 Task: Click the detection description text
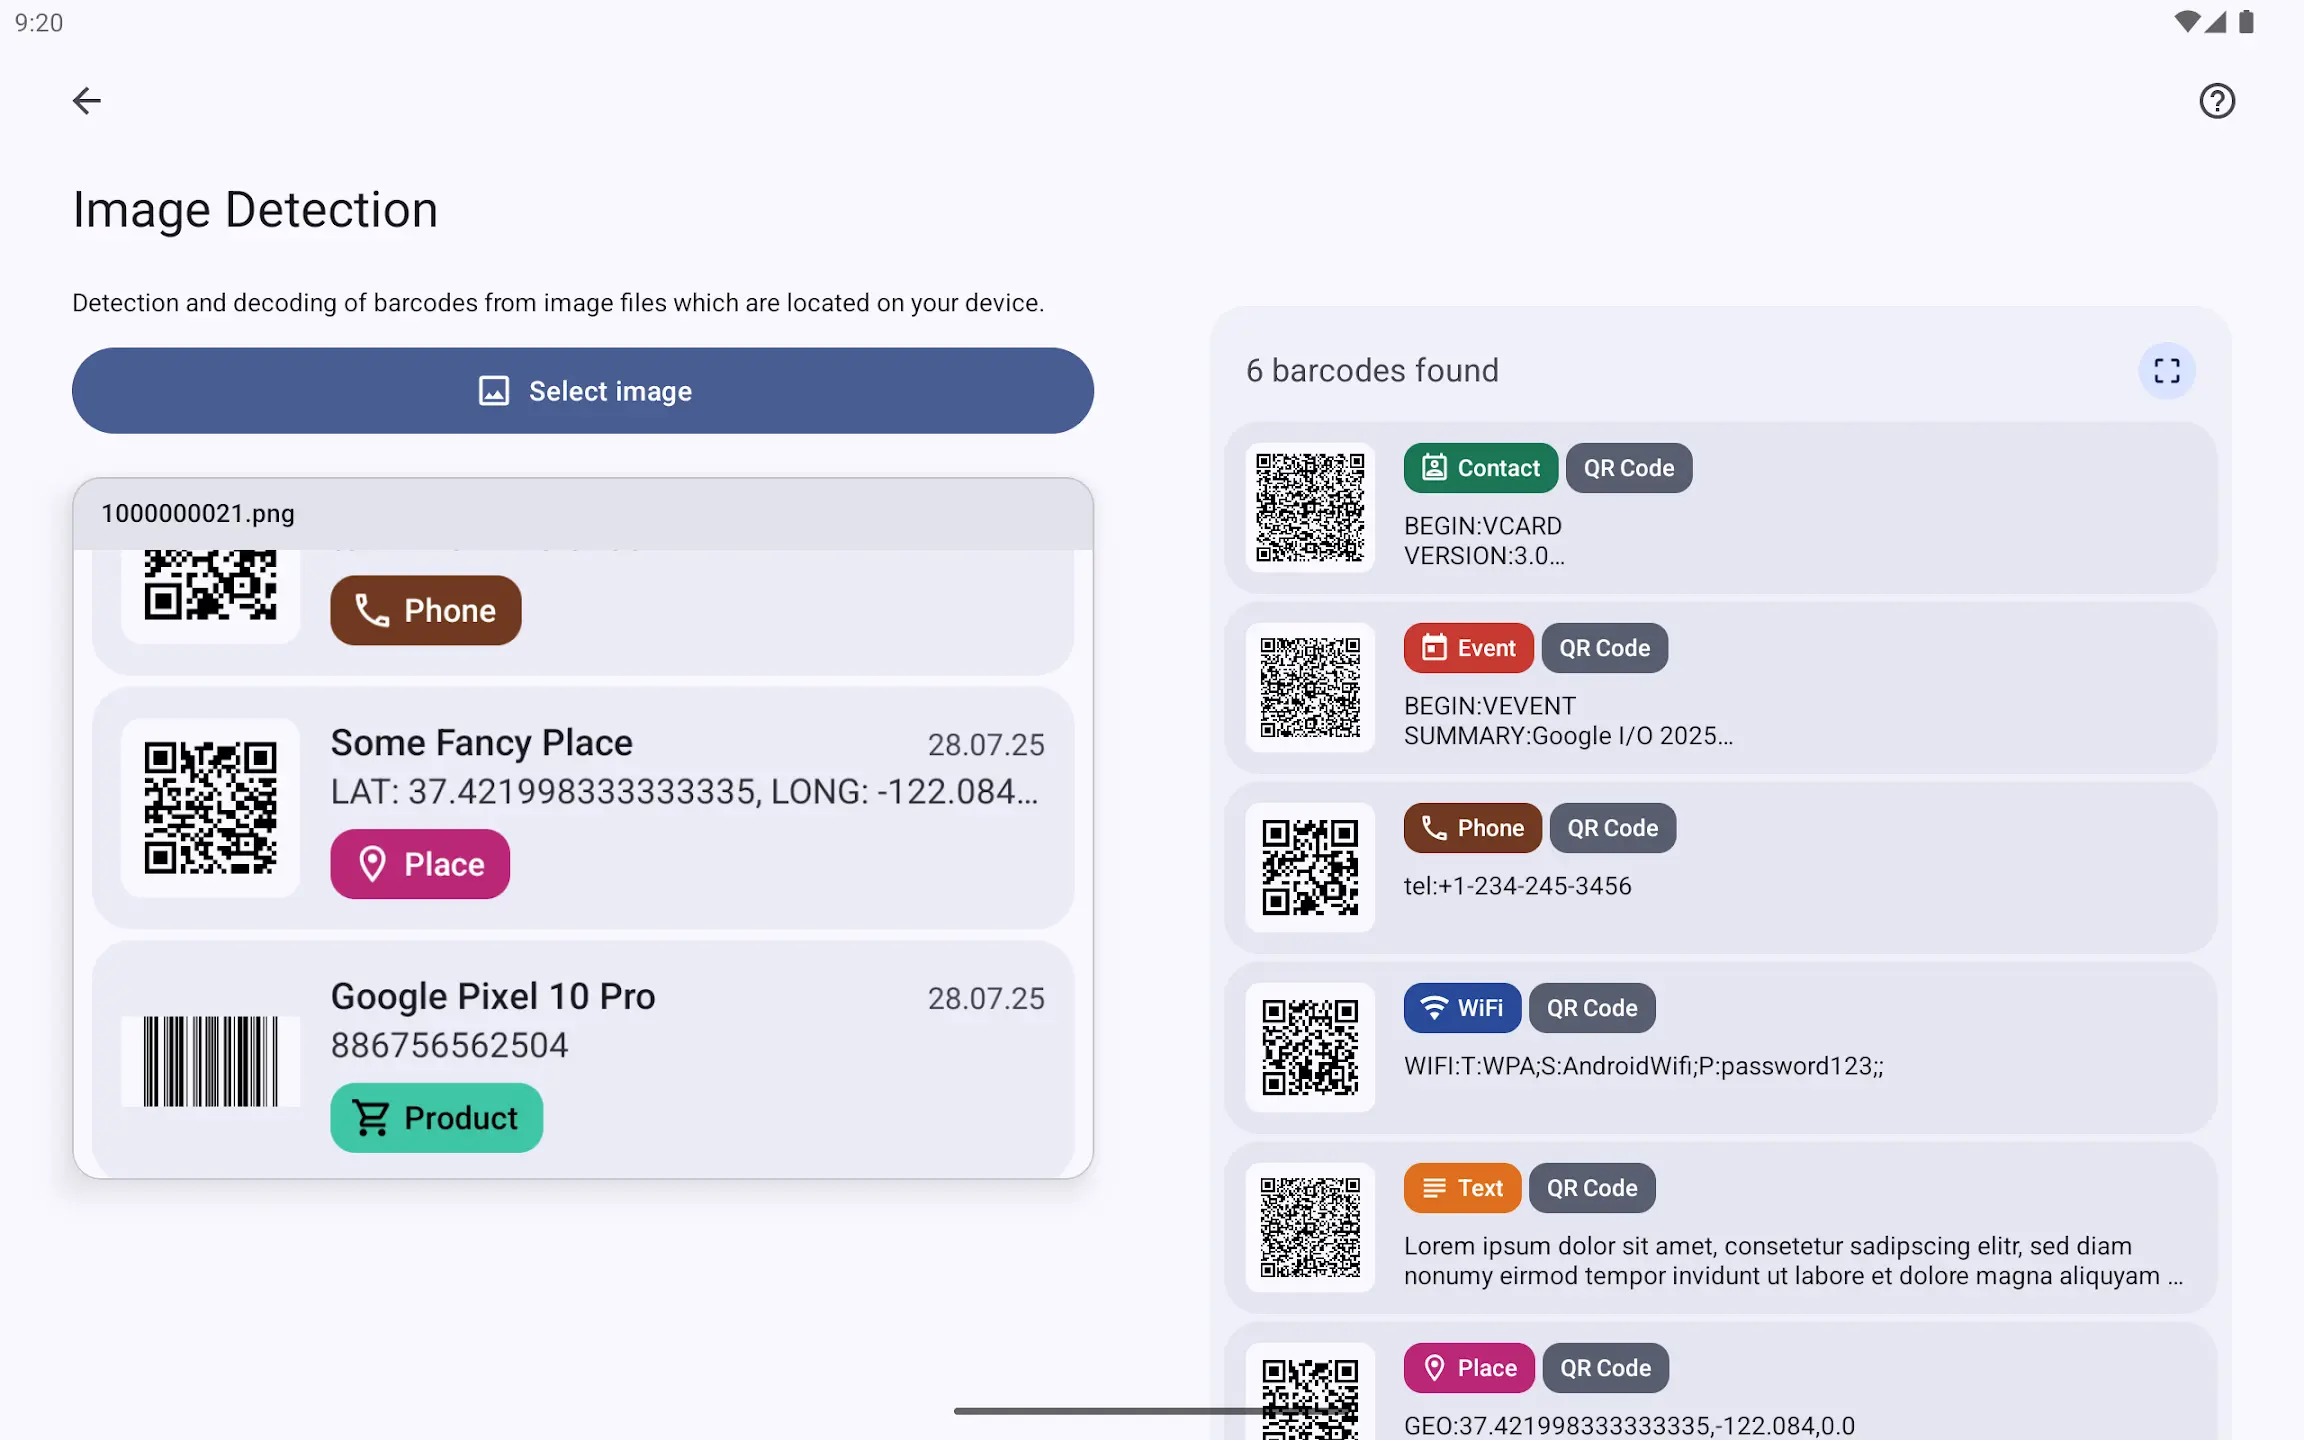pos(558,303)
